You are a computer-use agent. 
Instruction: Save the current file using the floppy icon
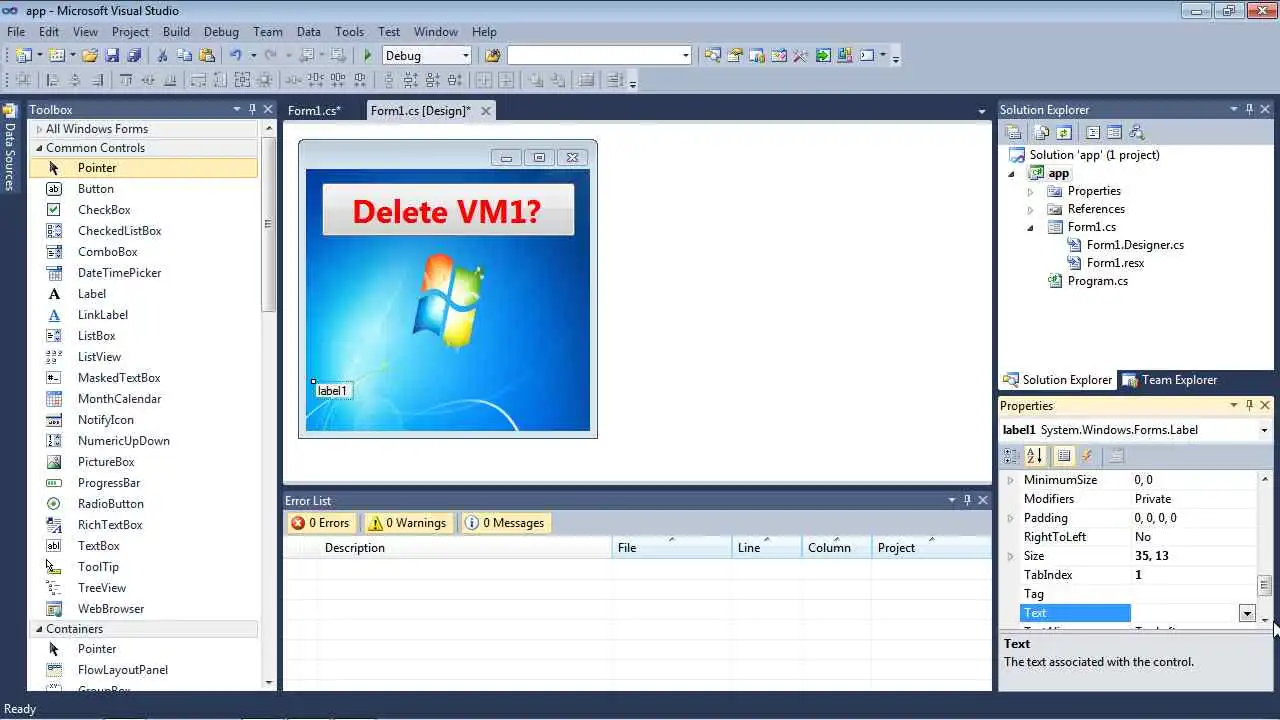coord(112,56)
